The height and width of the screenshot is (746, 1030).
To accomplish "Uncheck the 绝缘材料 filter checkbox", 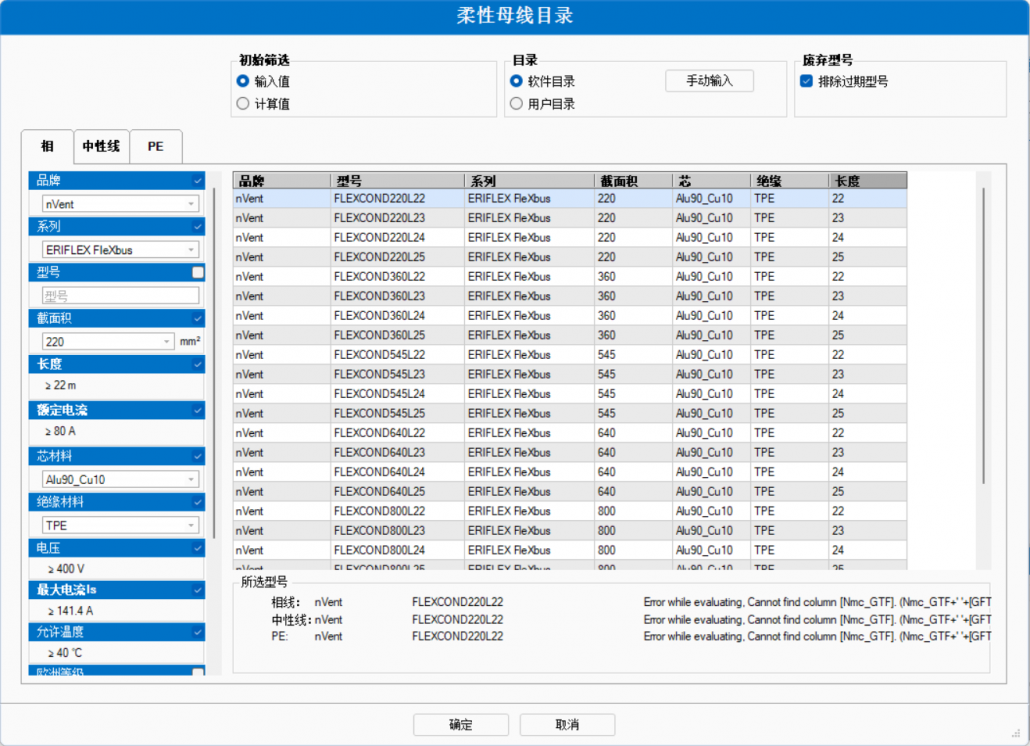I will (x=198, y=502).
